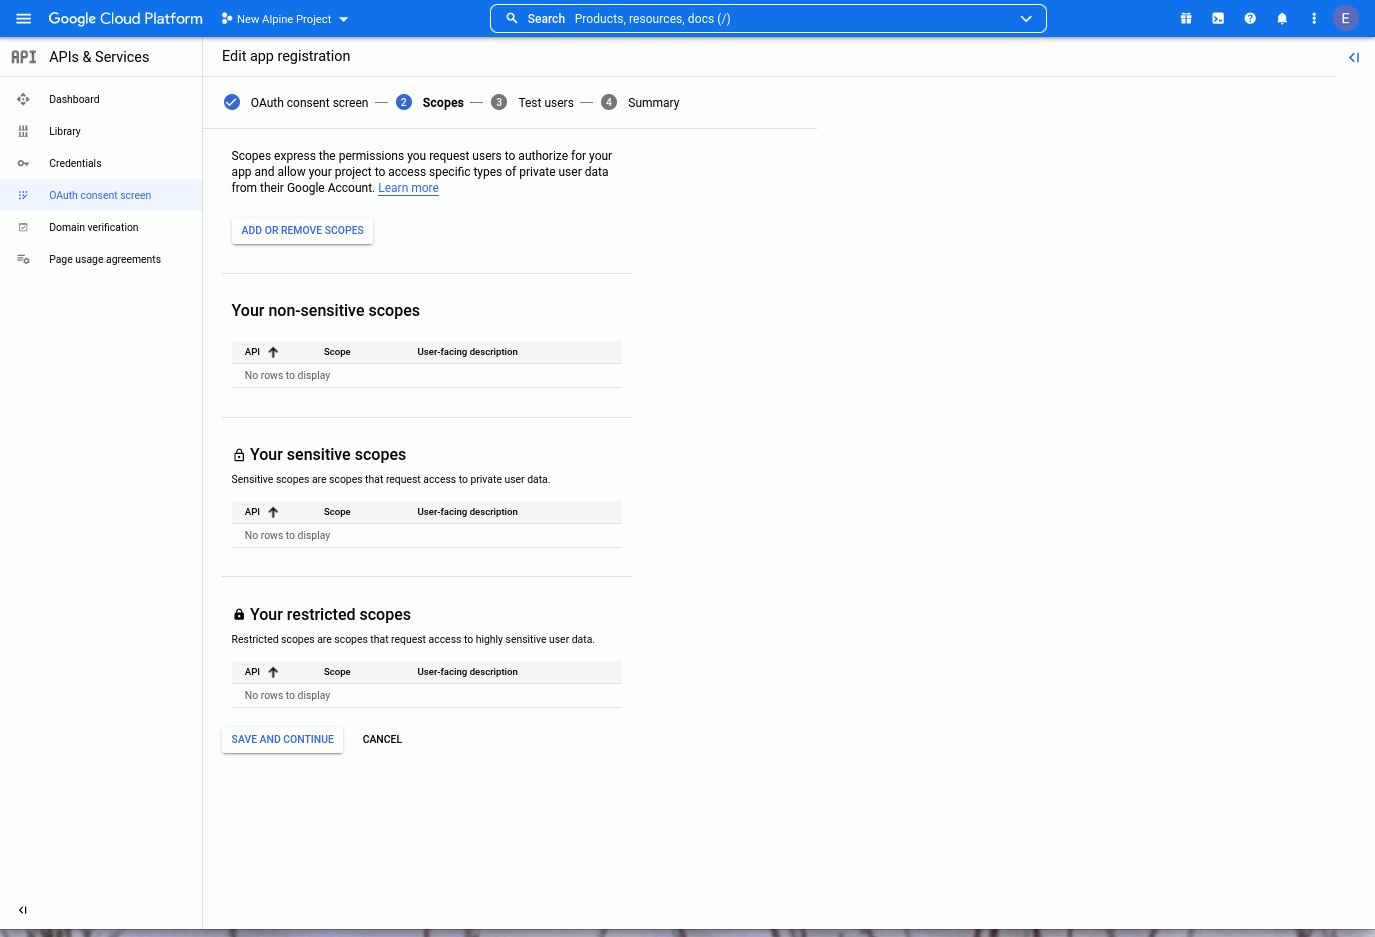
Task: Open Library in the sidebar
Action: click(x=65, y=131)
